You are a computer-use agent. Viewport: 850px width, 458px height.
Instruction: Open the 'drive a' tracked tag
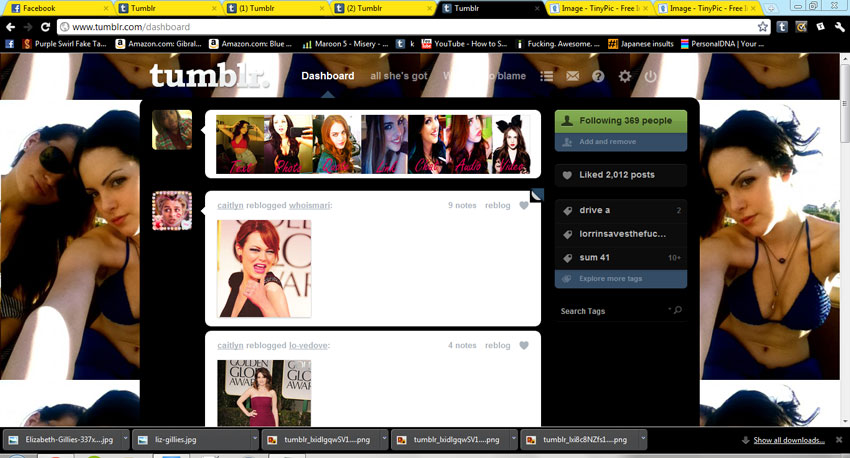(x=621, y=210)
